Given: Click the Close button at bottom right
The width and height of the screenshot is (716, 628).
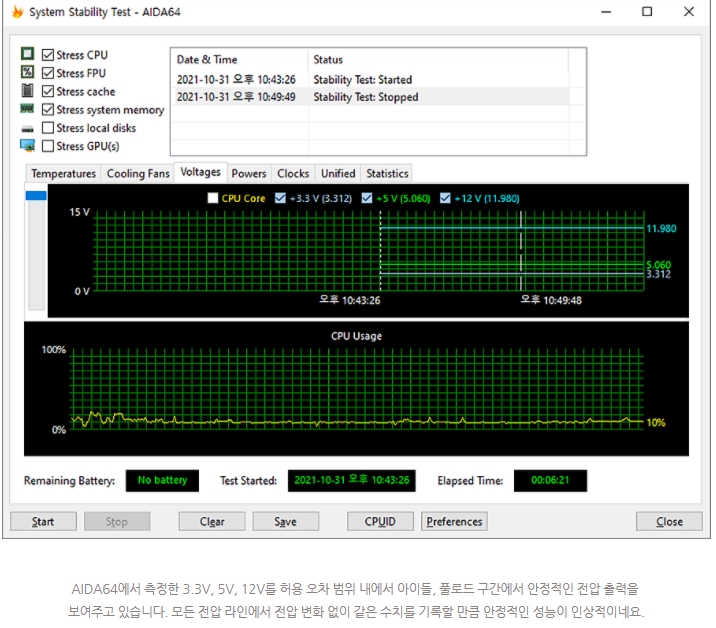Looking at the screenshot, I should (669, 521).
